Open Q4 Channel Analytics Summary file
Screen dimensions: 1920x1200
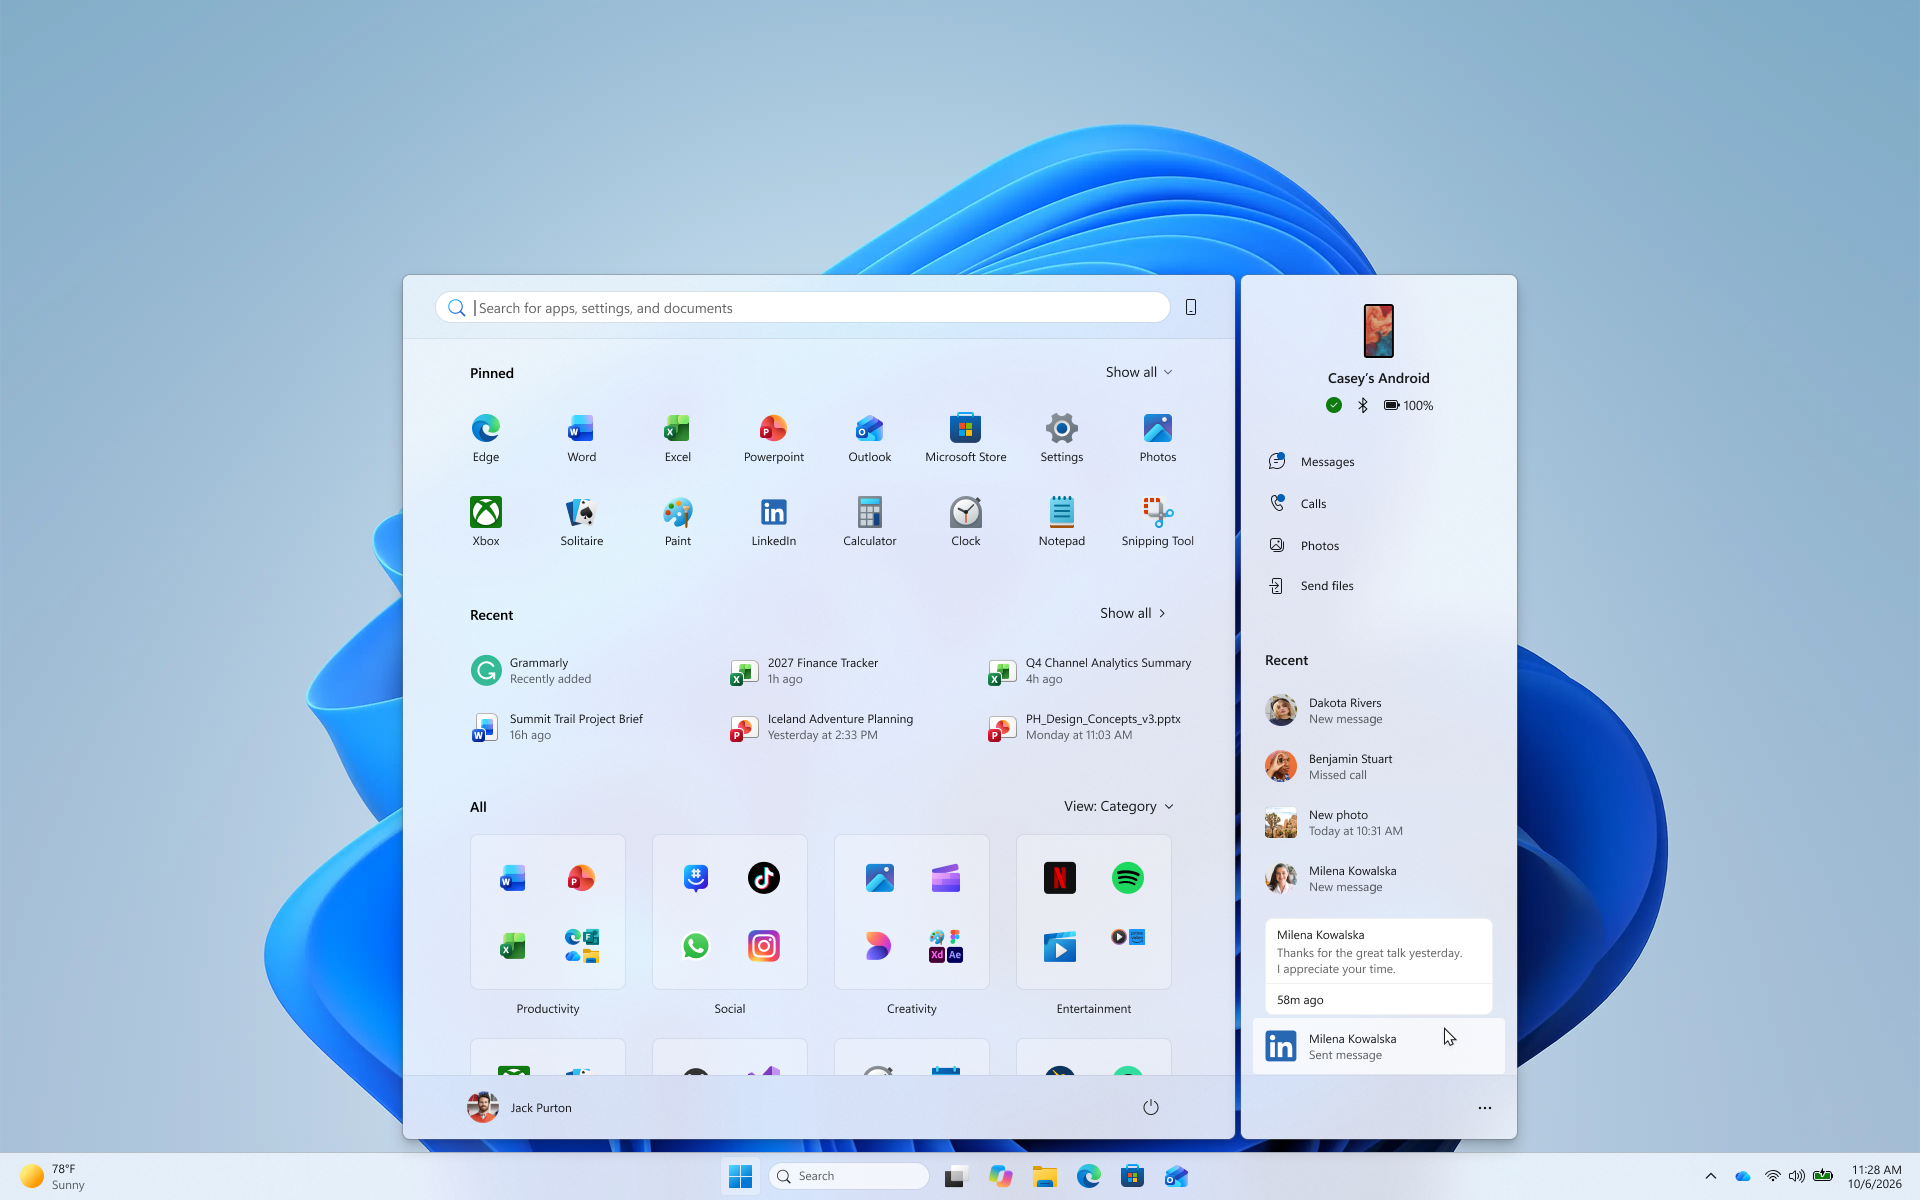tap(1092, 671)
